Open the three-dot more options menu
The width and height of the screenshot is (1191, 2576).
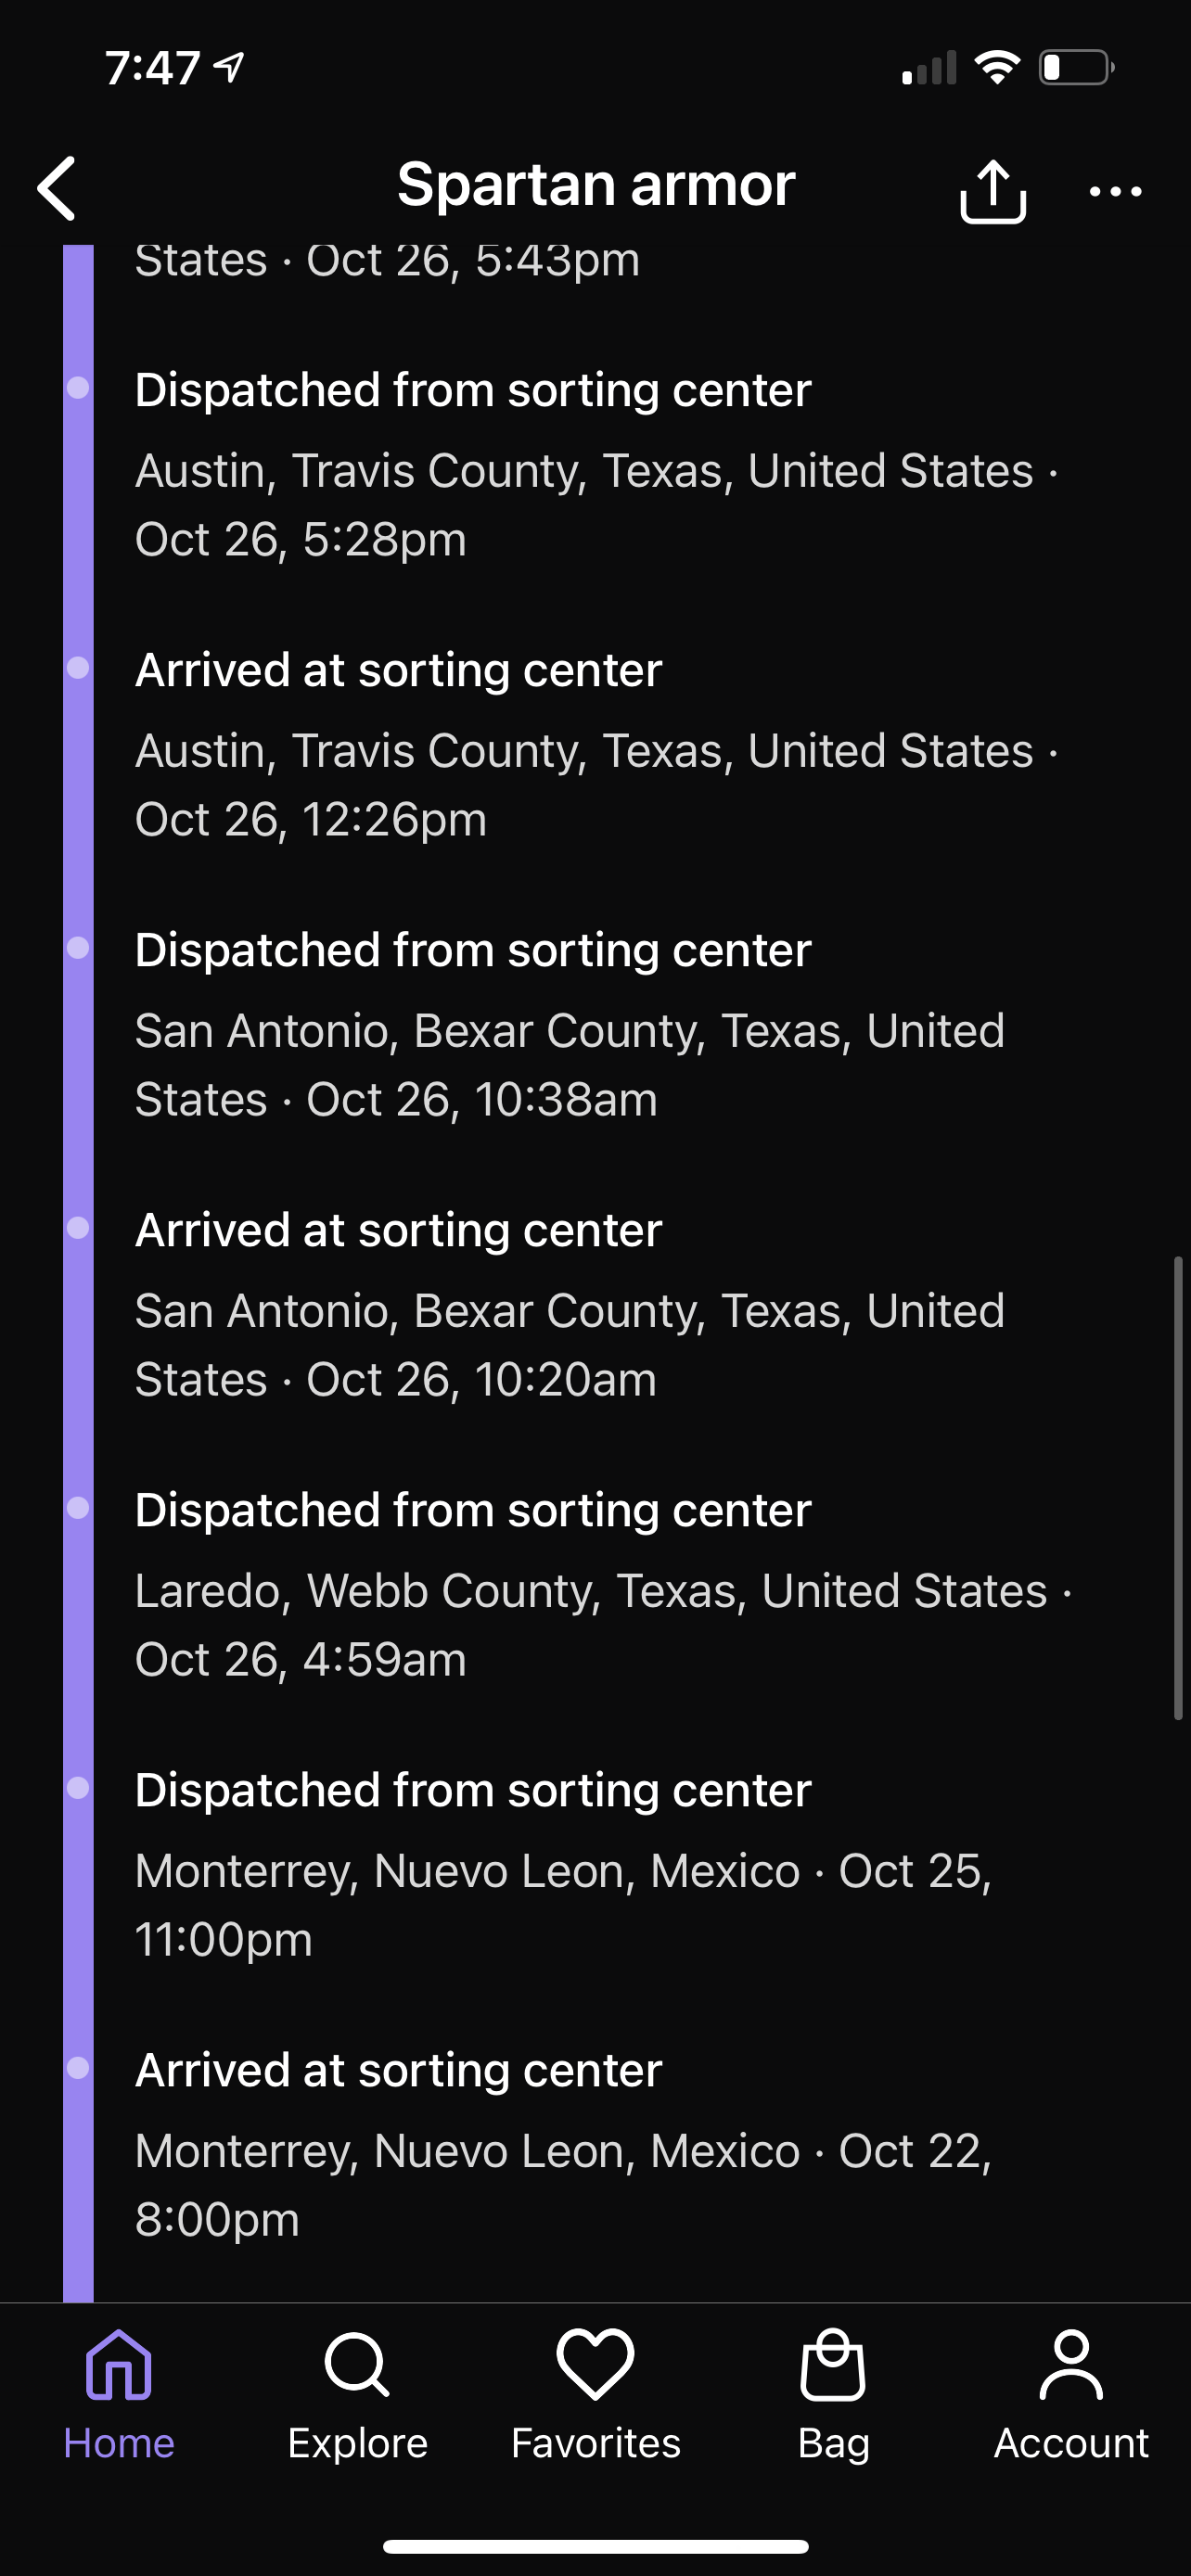click(1115, 190)
